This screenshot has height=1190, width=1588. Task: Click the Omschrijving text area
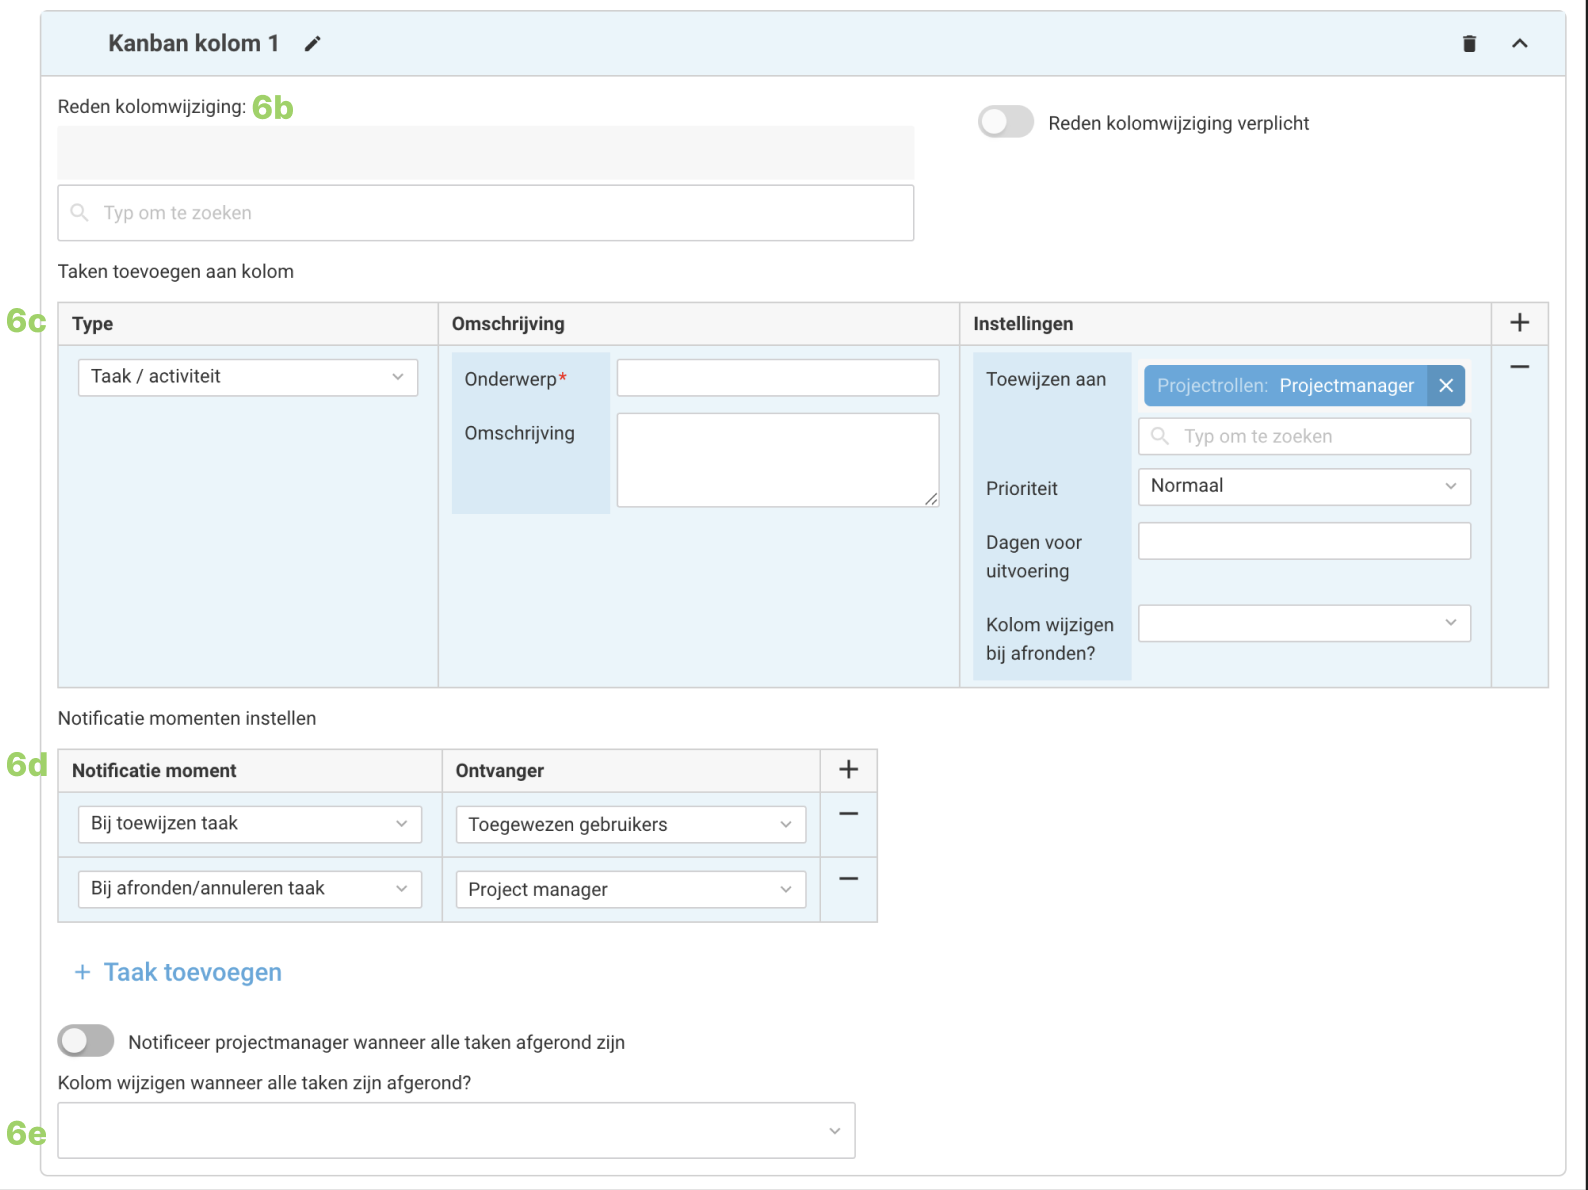coord(777,460)
